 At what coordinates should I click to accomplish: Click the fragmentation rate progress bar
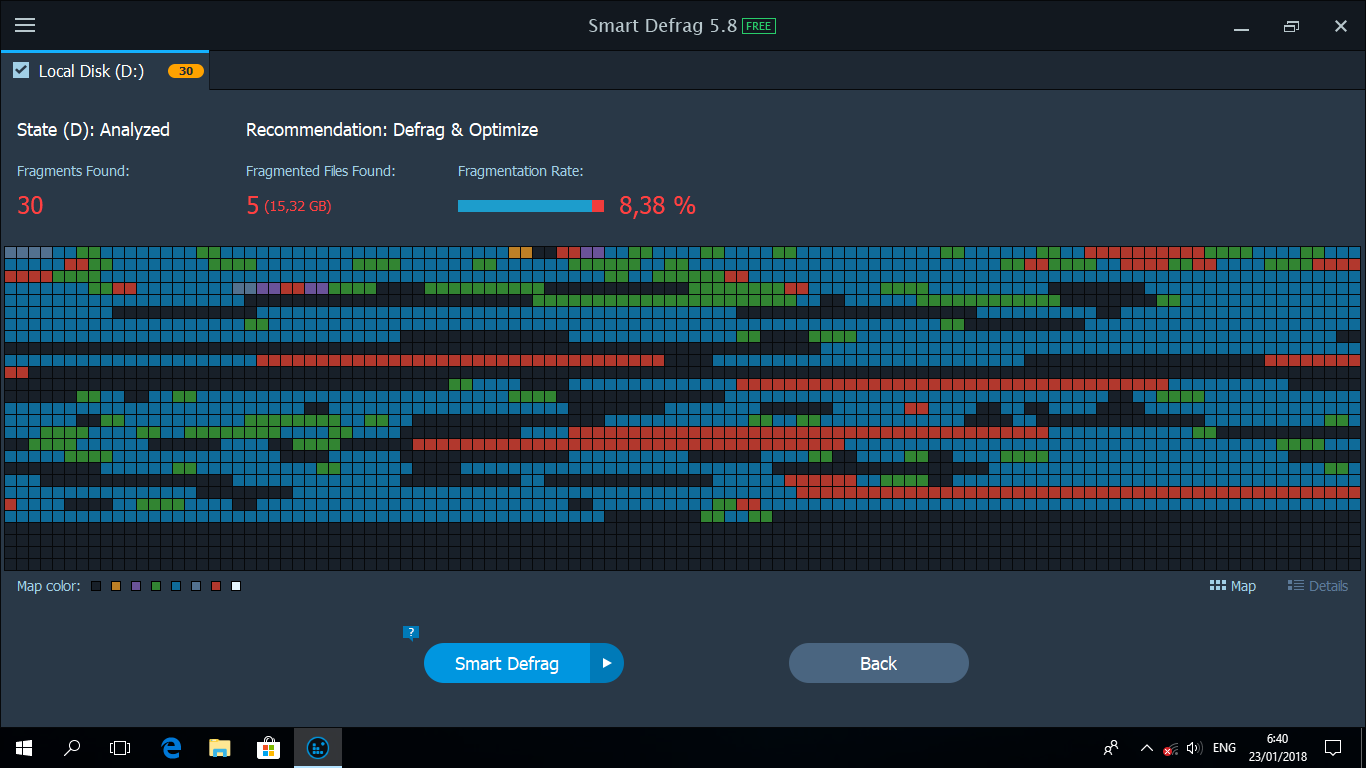point(530,205)
